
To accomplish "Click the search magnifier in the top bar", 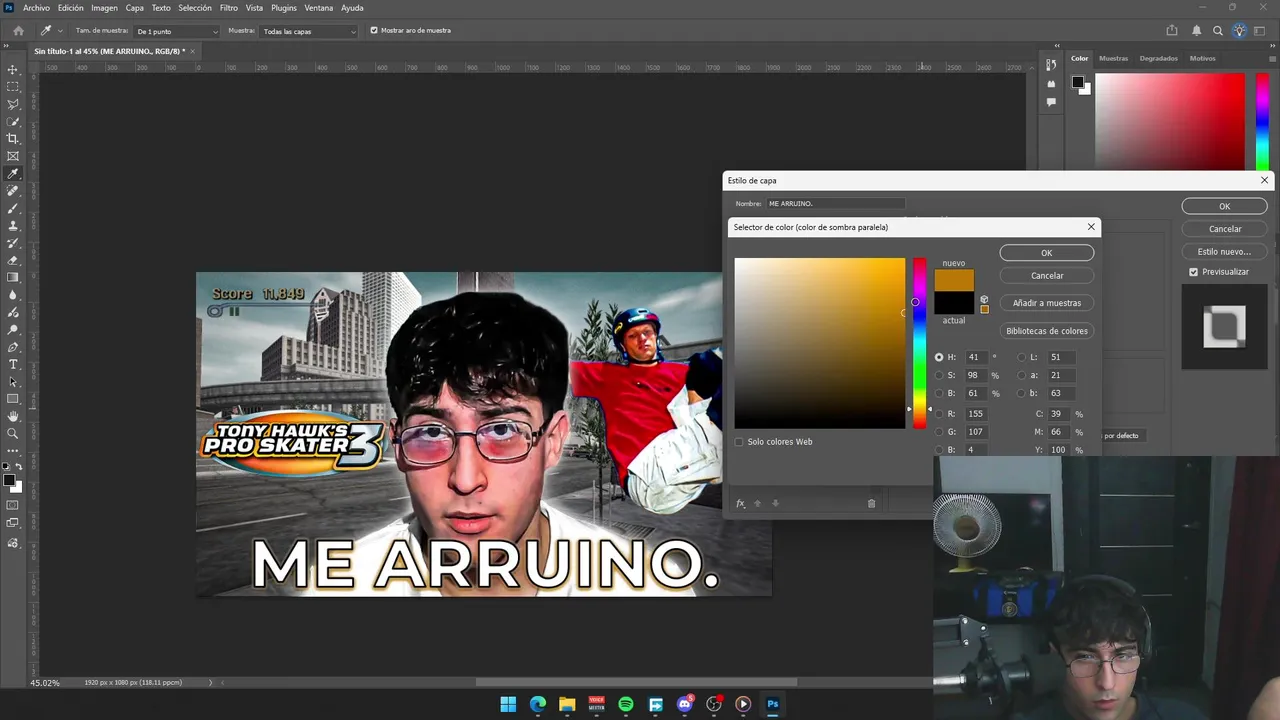I will [1218, 31].
